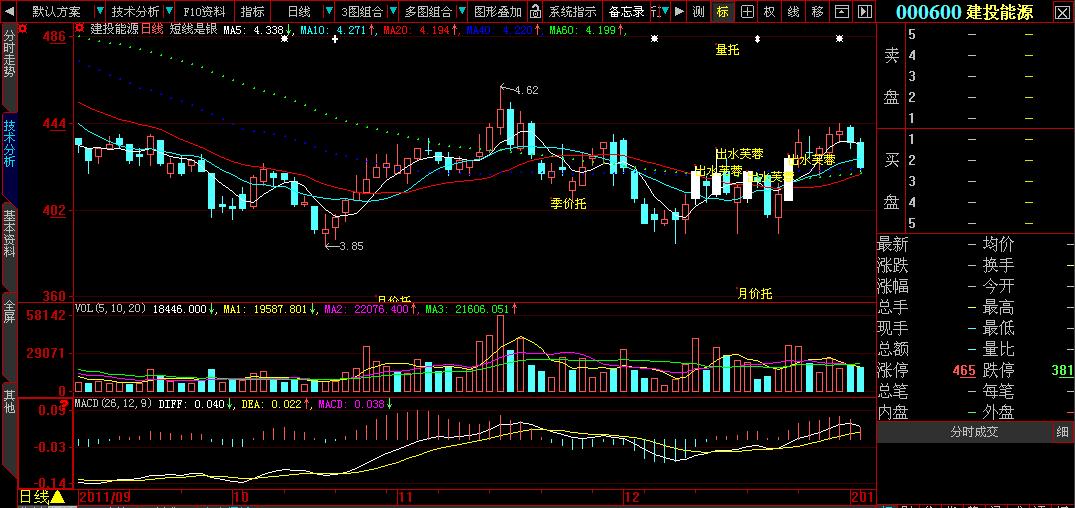Toggle the 细 detail button in trades panel
Viewport: 1075px width, 508px height.
pyautogui.click(x=1062, y=432)
